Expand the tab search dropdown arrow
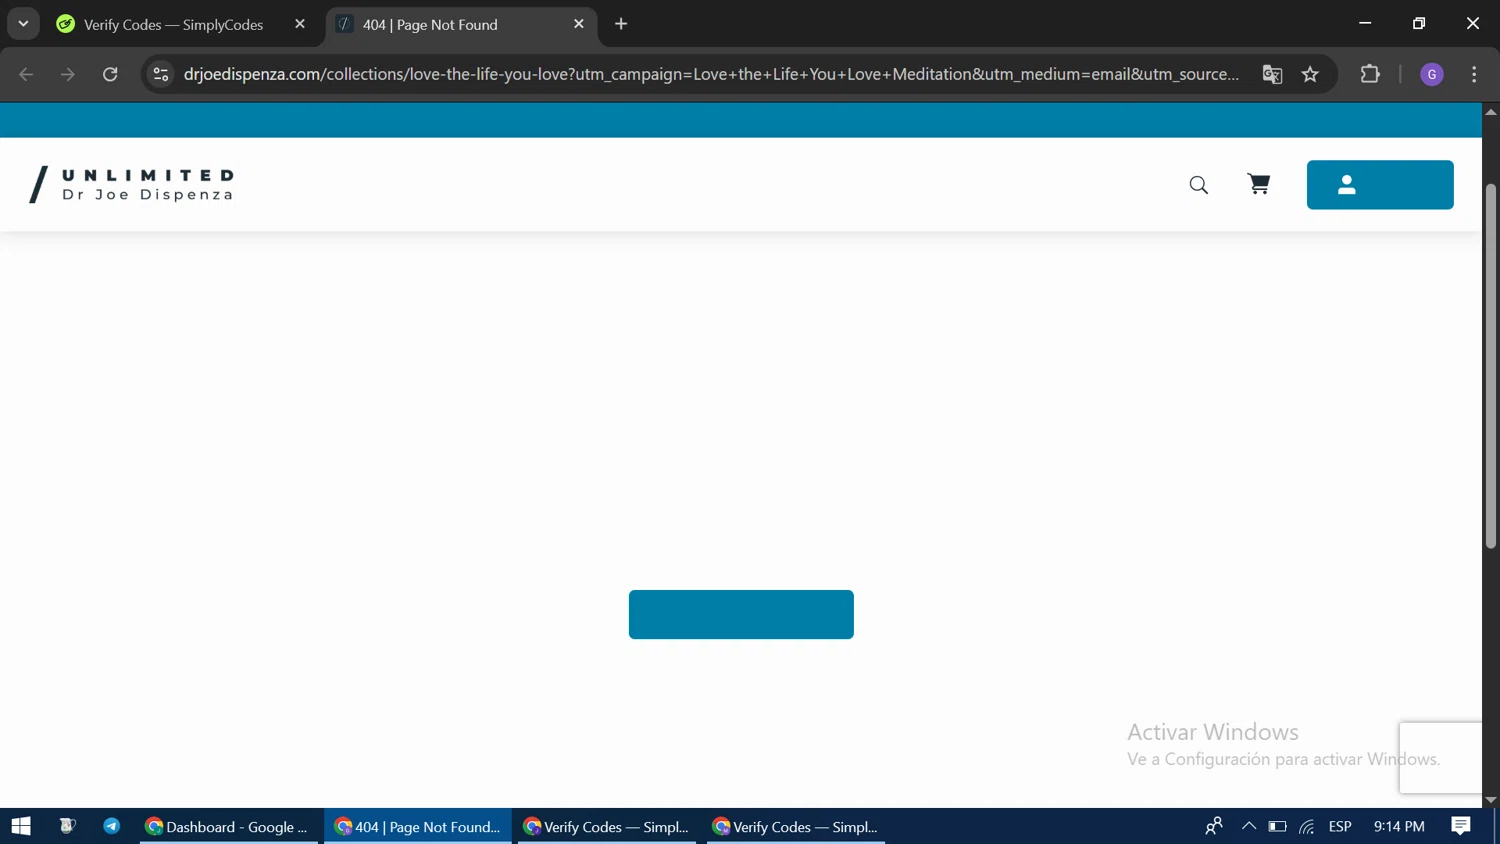 pyautogui.click(x=23, y=24)
